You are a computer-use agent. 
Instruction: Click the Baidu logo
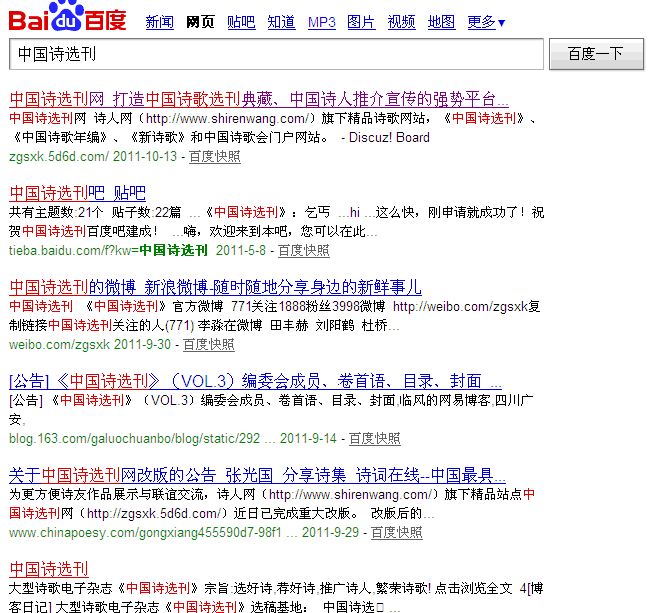click(x=67, y=16)
